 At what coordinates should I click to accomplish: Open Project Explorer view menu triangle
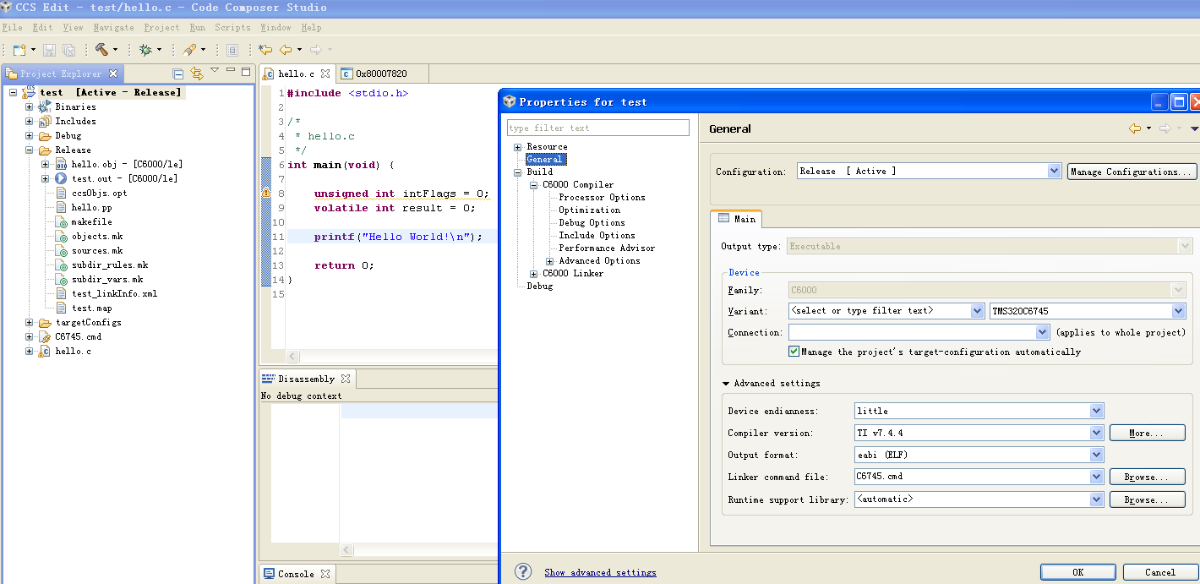214,71
